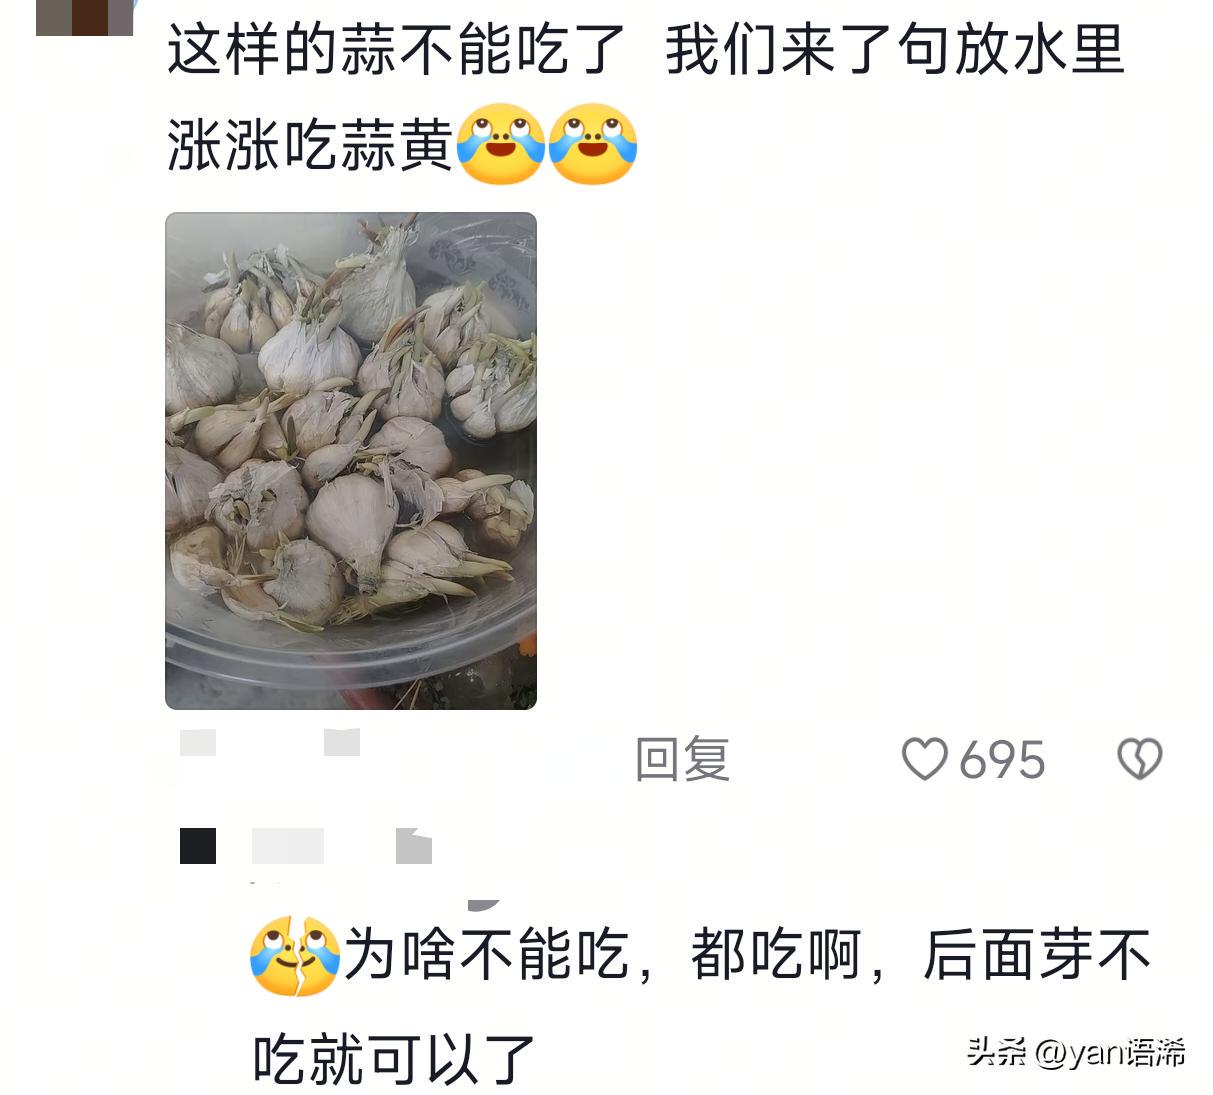Open the top commenter's avatar

(x=85, y=17)
